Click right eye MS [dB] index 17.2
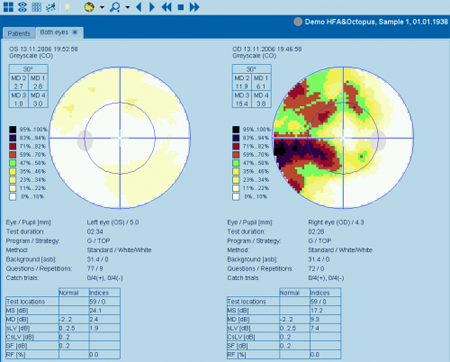This screenshot has height=362, width=450. (316, 310)
